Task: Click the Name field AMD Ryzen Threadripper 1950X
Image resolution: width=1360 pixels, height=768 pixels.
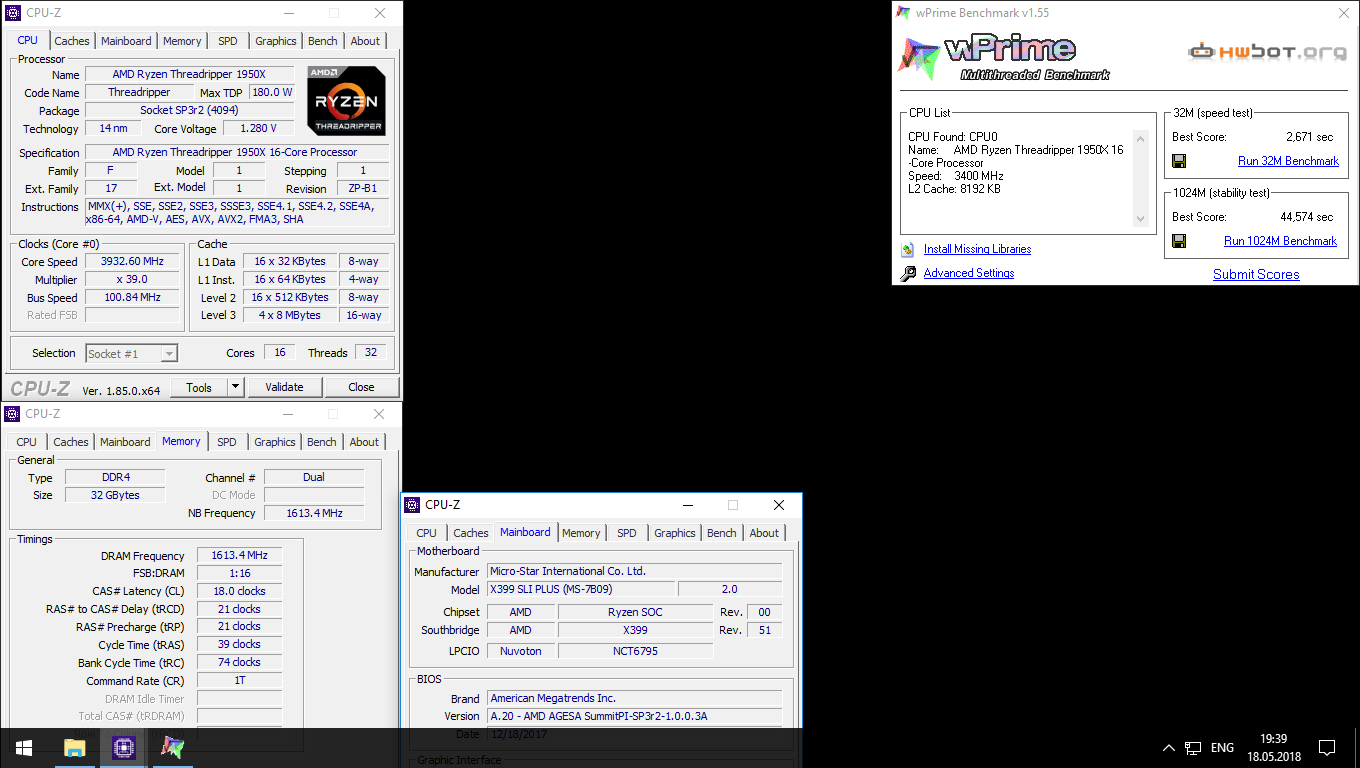Action: (189, 74)
